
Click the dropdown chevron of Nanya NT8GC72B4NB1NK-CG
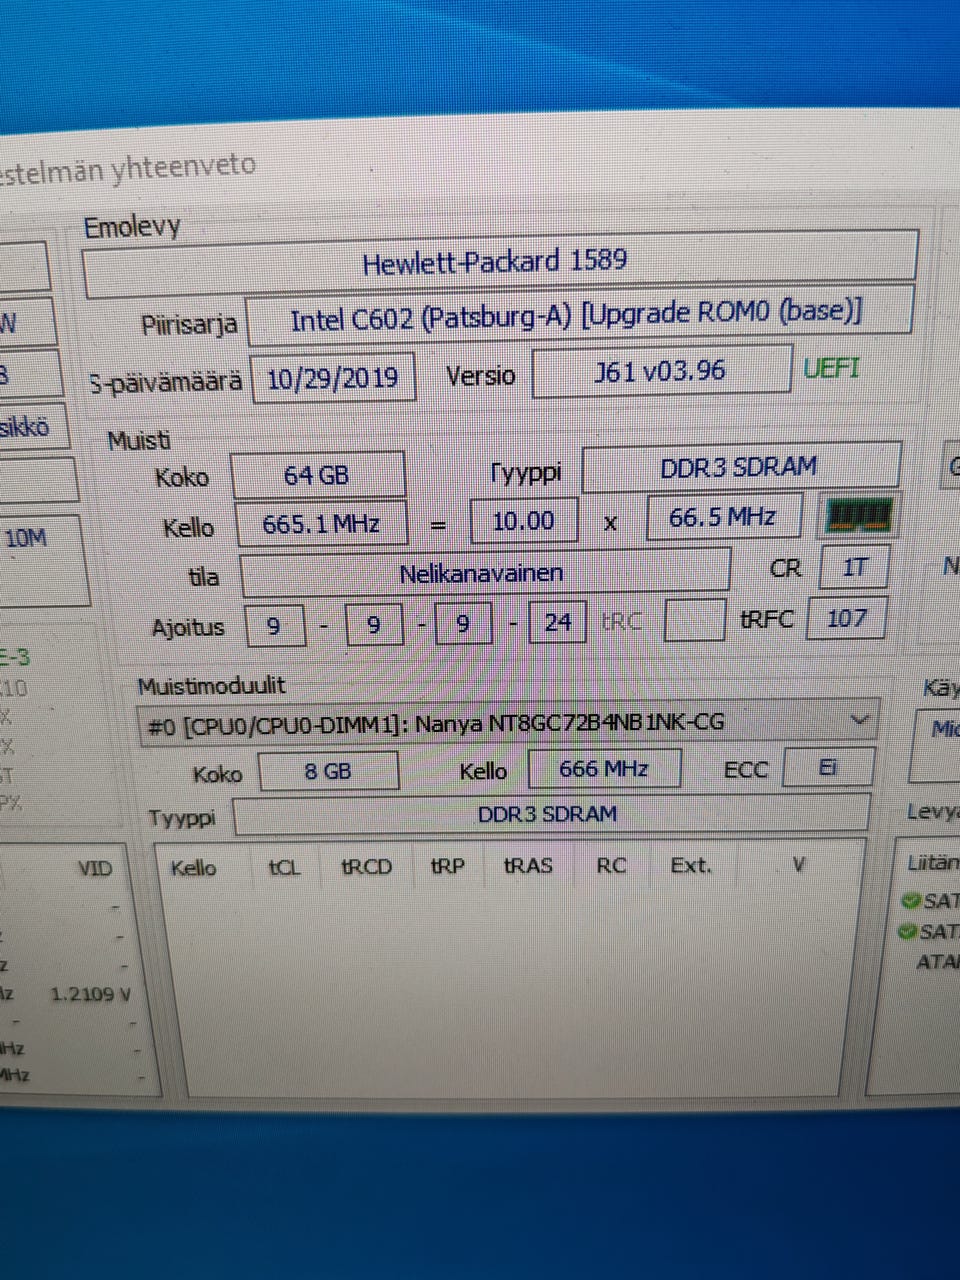[859, 720]
